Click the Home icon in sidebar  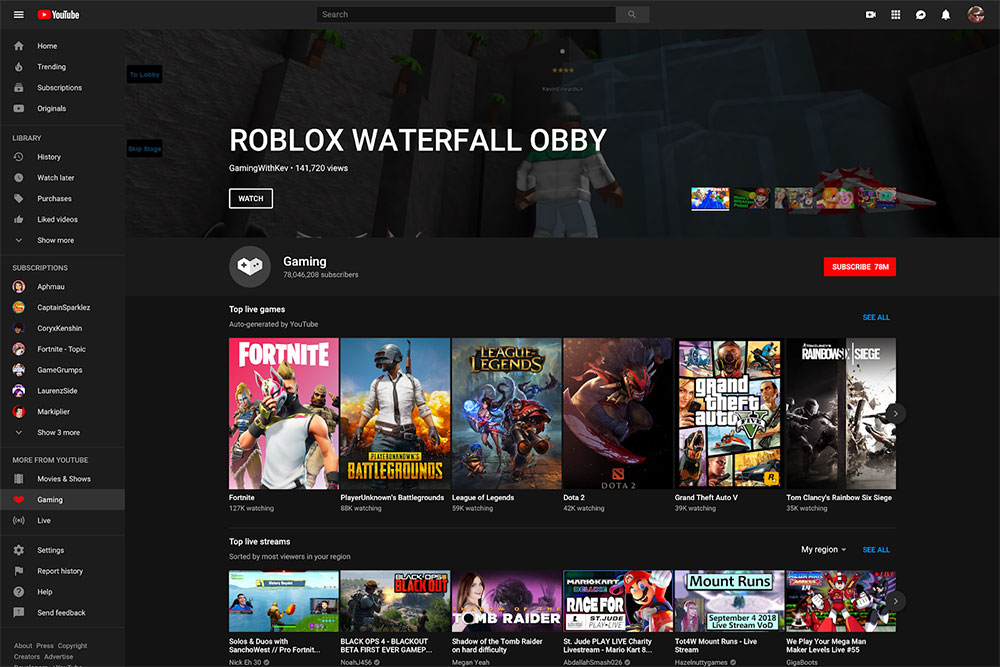[x=18, y=46]
